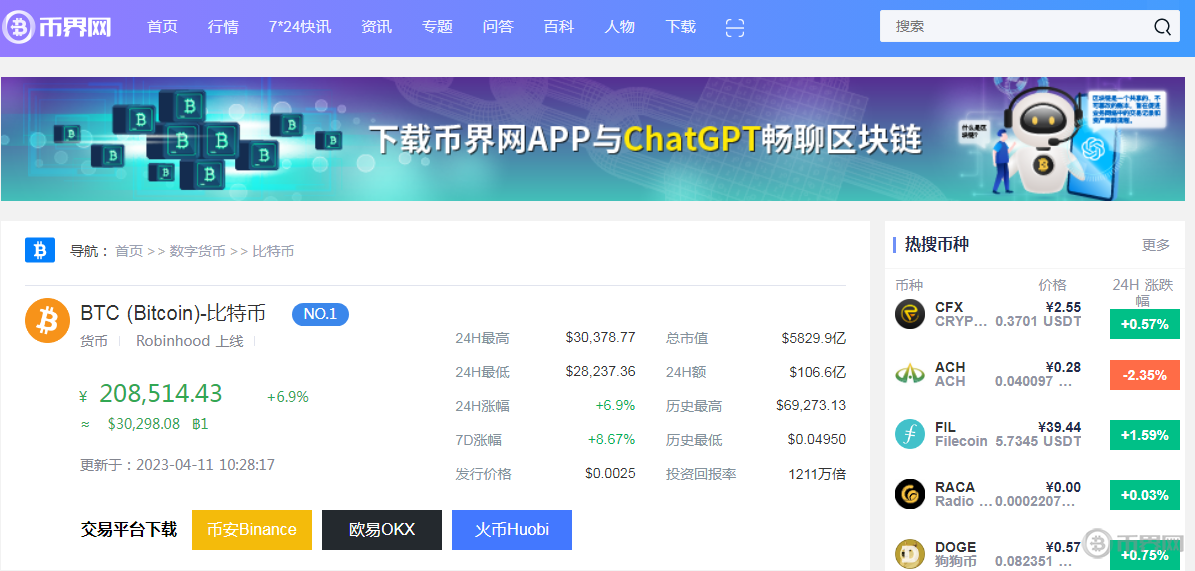Click the DOGE 狗狗币 name
Viewport: 1195px width, 571px height.
click(956, 562)
